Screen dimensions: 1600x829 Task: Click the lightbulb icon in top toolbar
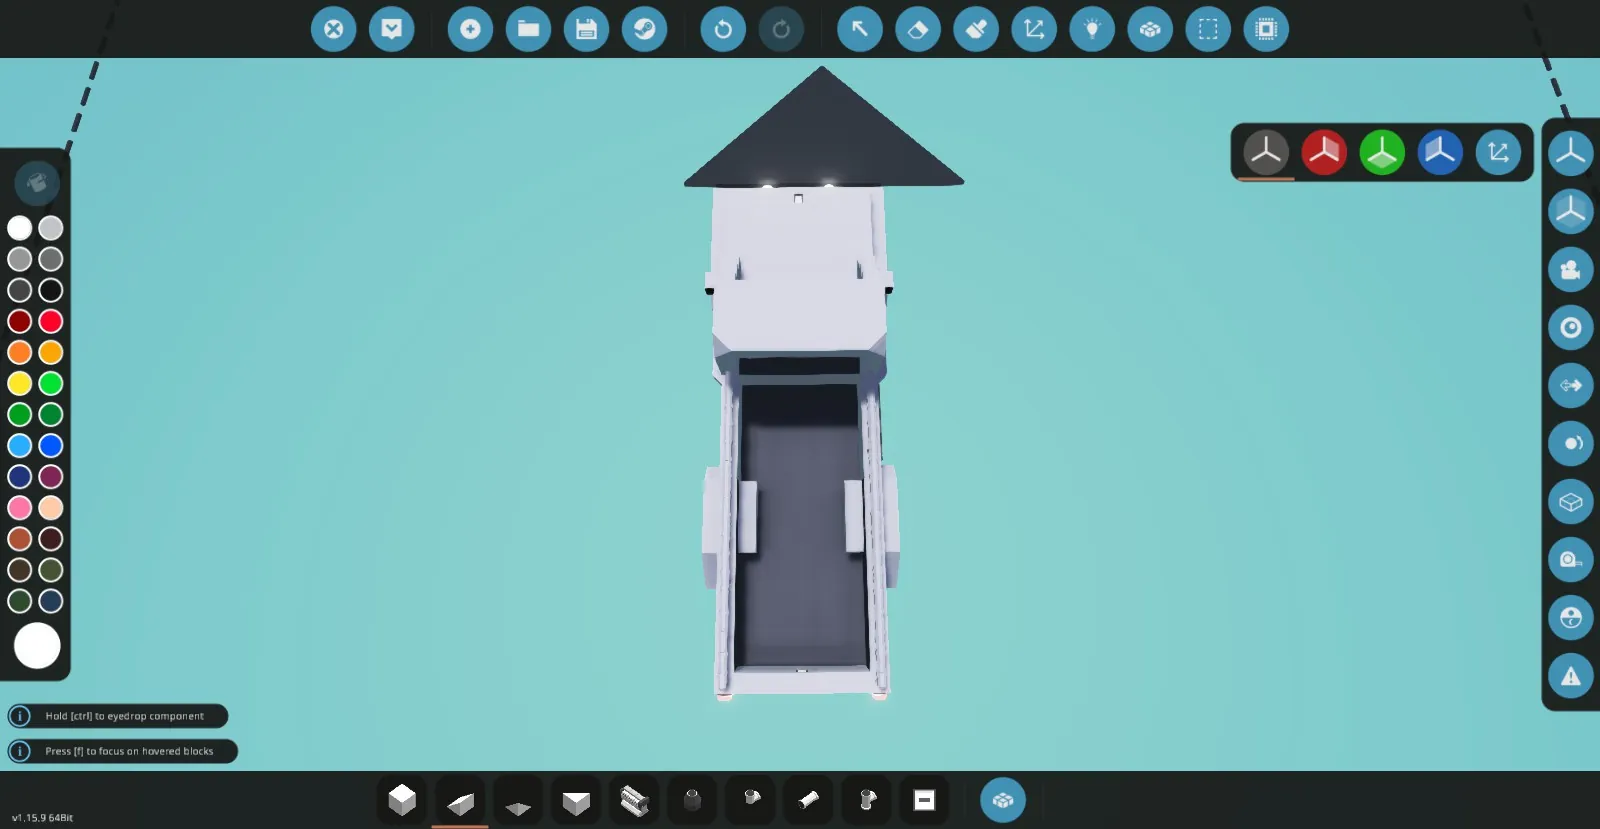point(1092,29)
